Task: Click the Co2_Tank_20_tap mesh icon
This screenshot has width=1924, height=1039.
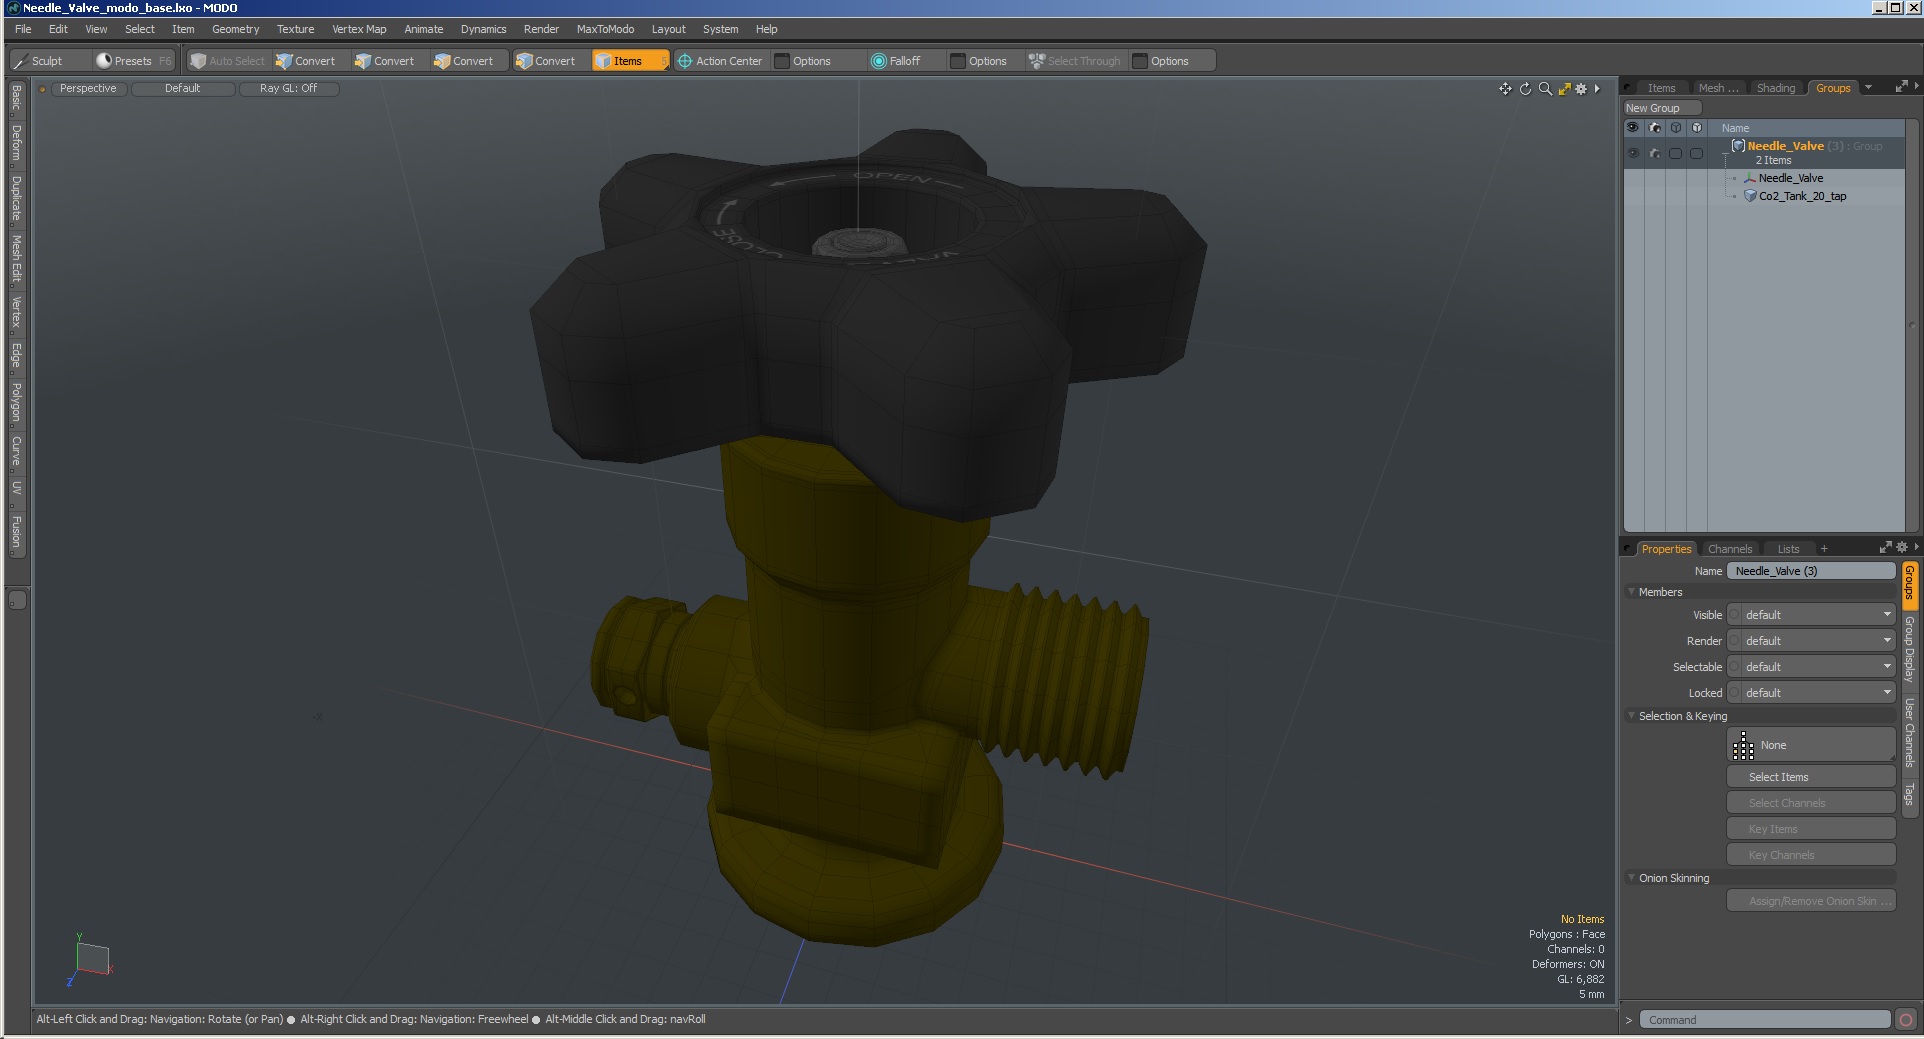Action: pos(1750,196)
